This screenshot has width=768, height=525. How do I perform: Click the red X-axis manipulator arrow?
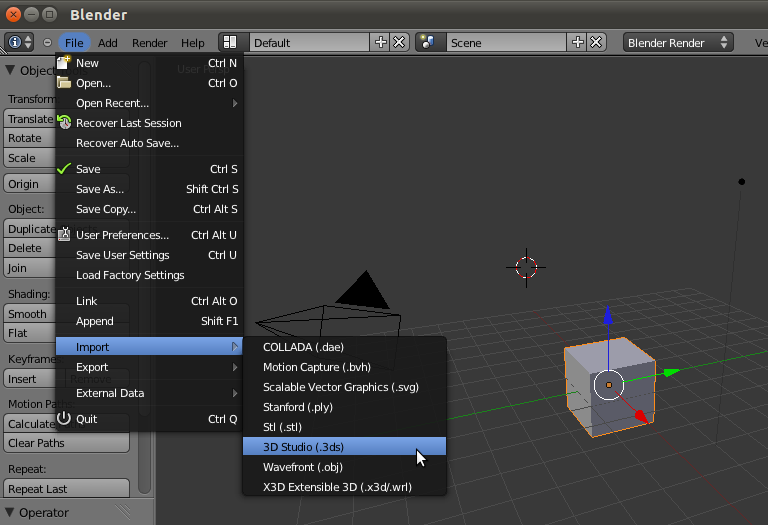(641, 417)
